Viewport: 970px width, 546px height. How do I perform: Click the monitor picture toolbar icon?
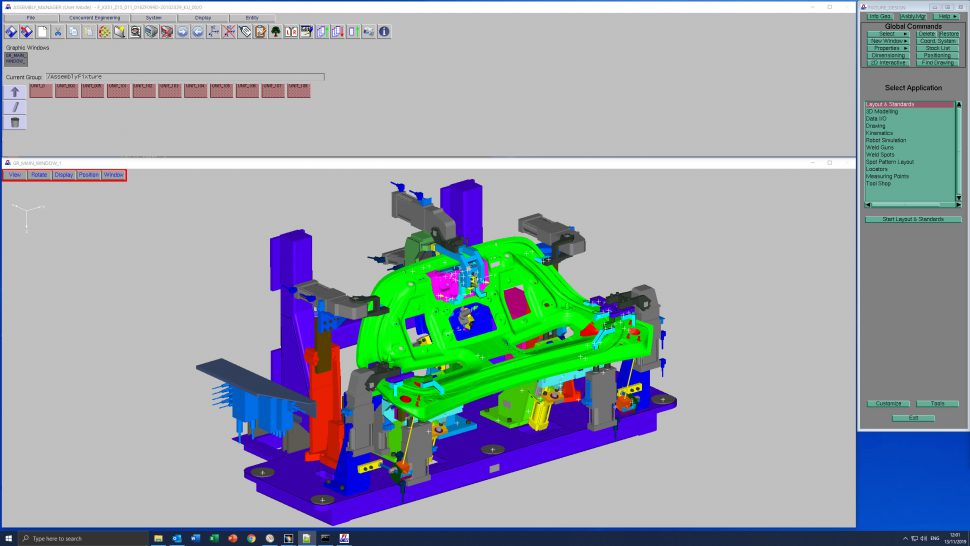click(x=306, y=32)
